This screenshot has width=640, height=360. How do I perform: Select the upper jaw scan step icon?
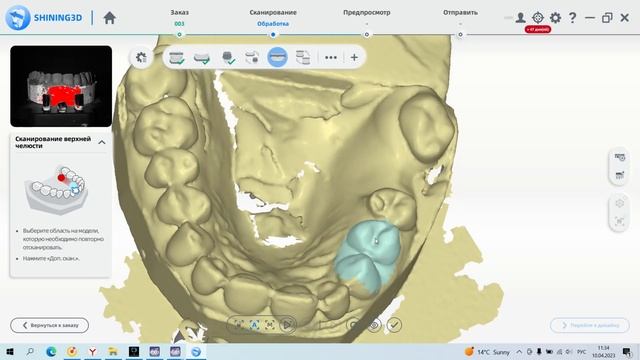[176, 58]
